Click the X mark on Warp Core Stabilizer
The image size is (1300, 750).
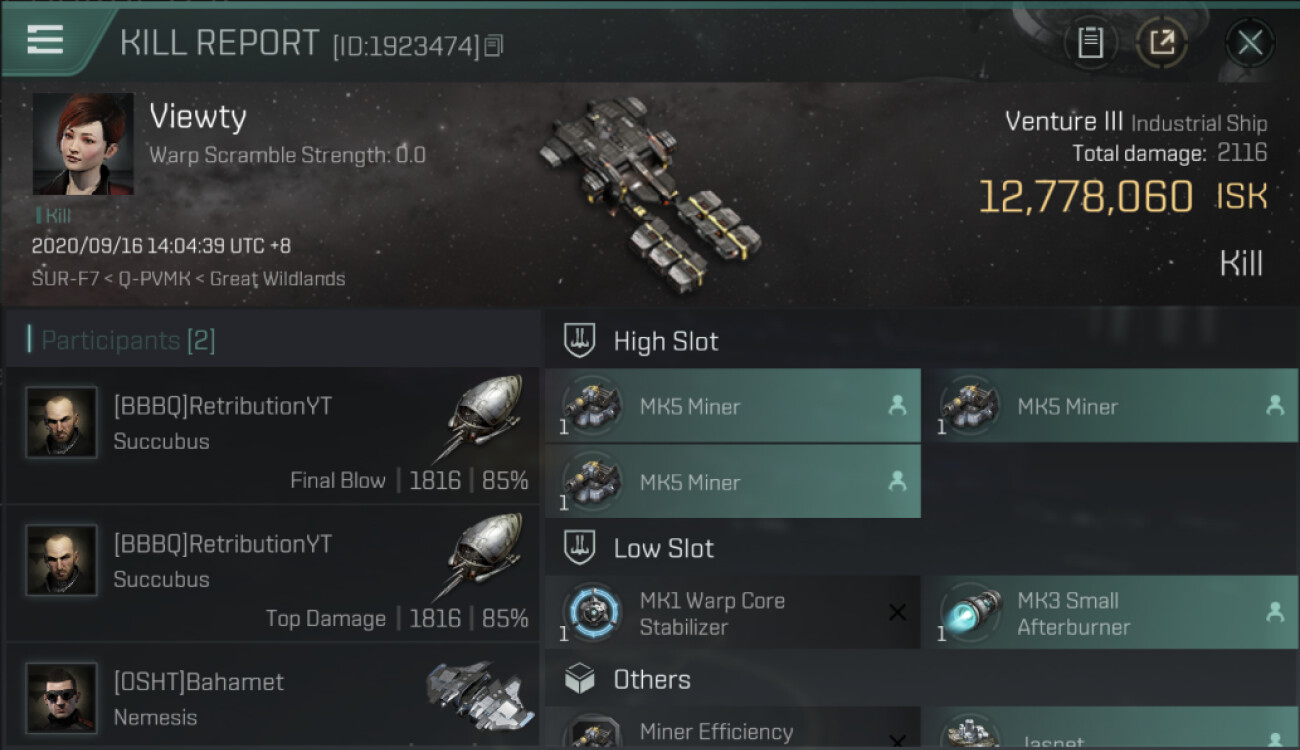(x=897, y=613)
